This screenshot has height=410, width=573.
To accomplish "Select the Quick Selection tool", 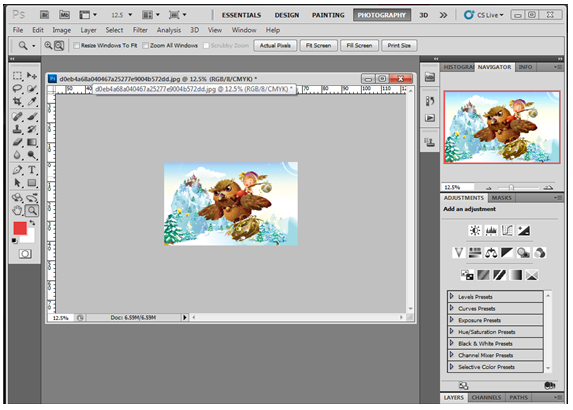I will (32, 88).
